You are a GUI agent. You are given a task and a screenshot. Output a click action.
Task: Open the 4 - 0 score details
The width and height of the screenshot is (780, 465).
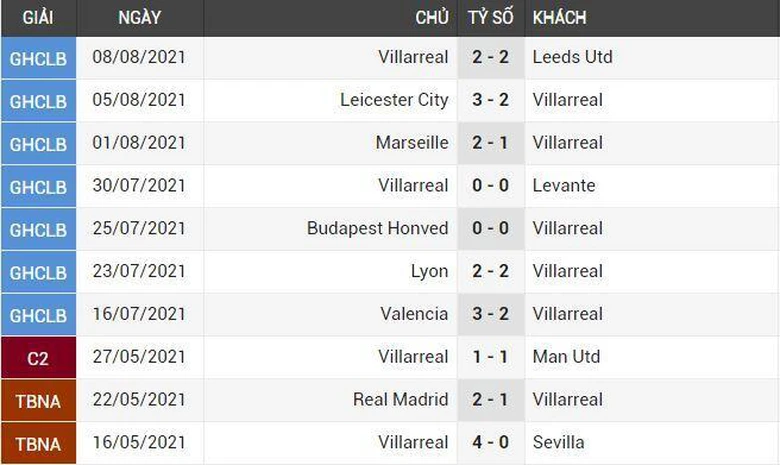click(x=490, y=442)
